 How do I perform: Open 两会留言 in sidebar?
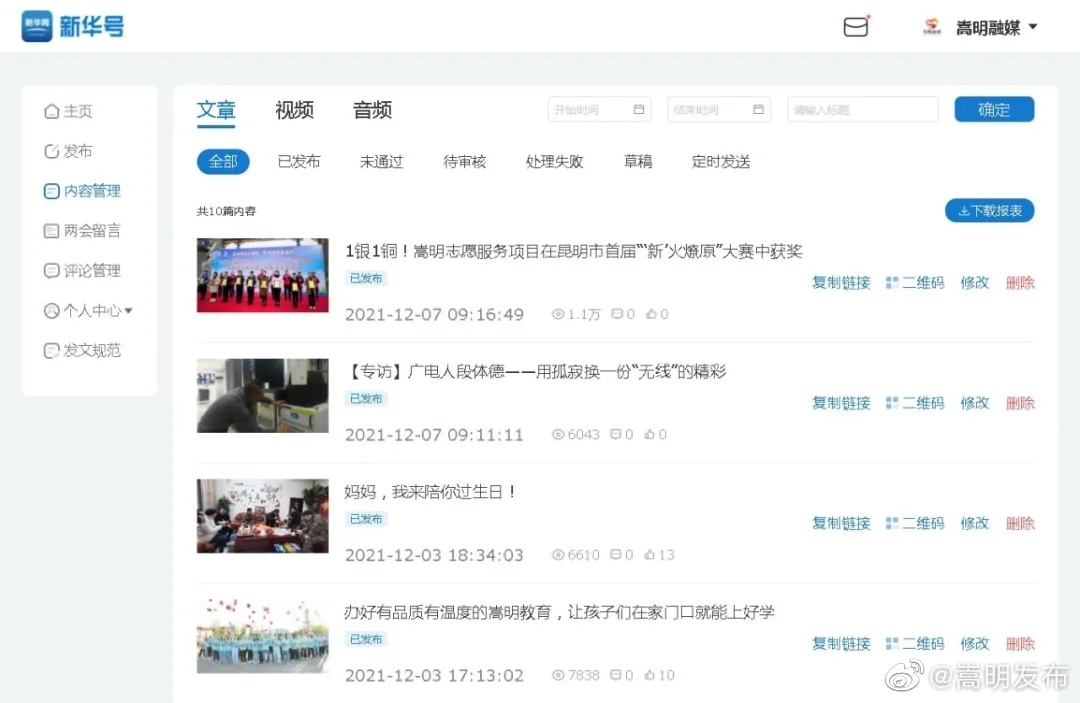[x=82, y=231]
